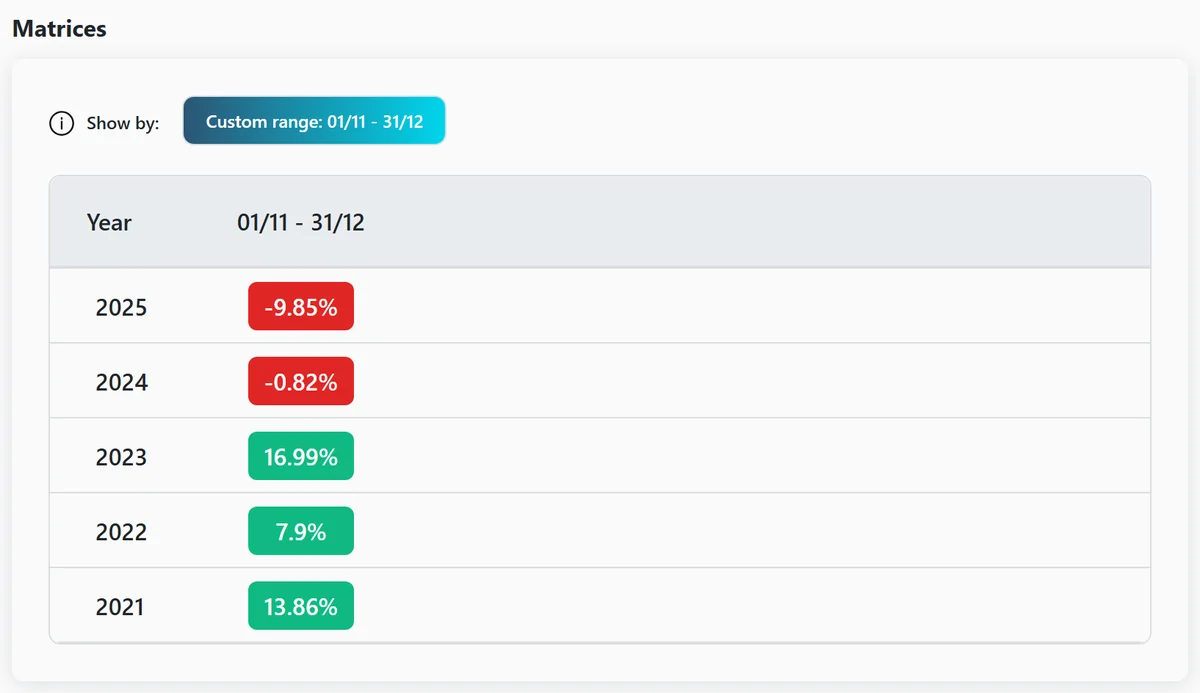Select the 2022 year row label

point(121,532)
